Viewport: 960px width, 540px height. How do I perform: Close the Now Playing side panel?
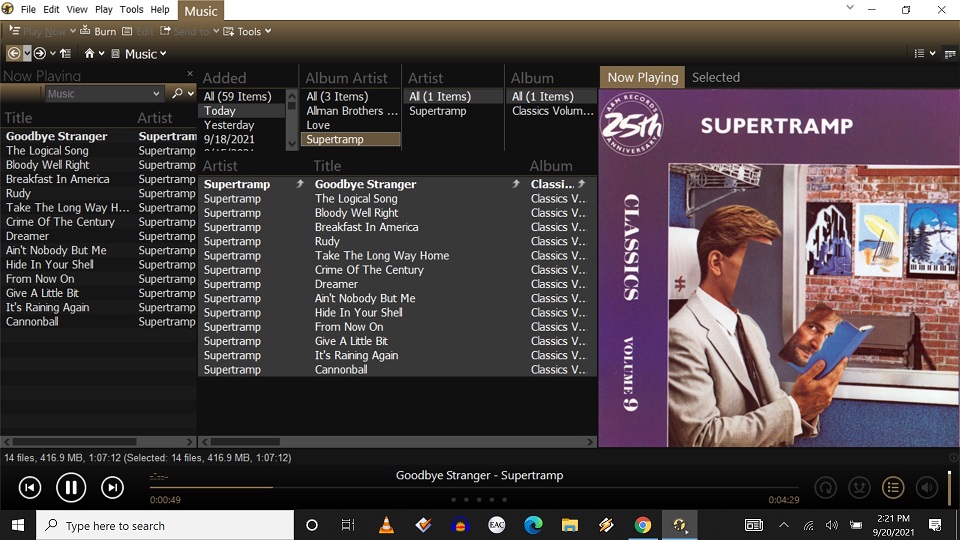190,73
